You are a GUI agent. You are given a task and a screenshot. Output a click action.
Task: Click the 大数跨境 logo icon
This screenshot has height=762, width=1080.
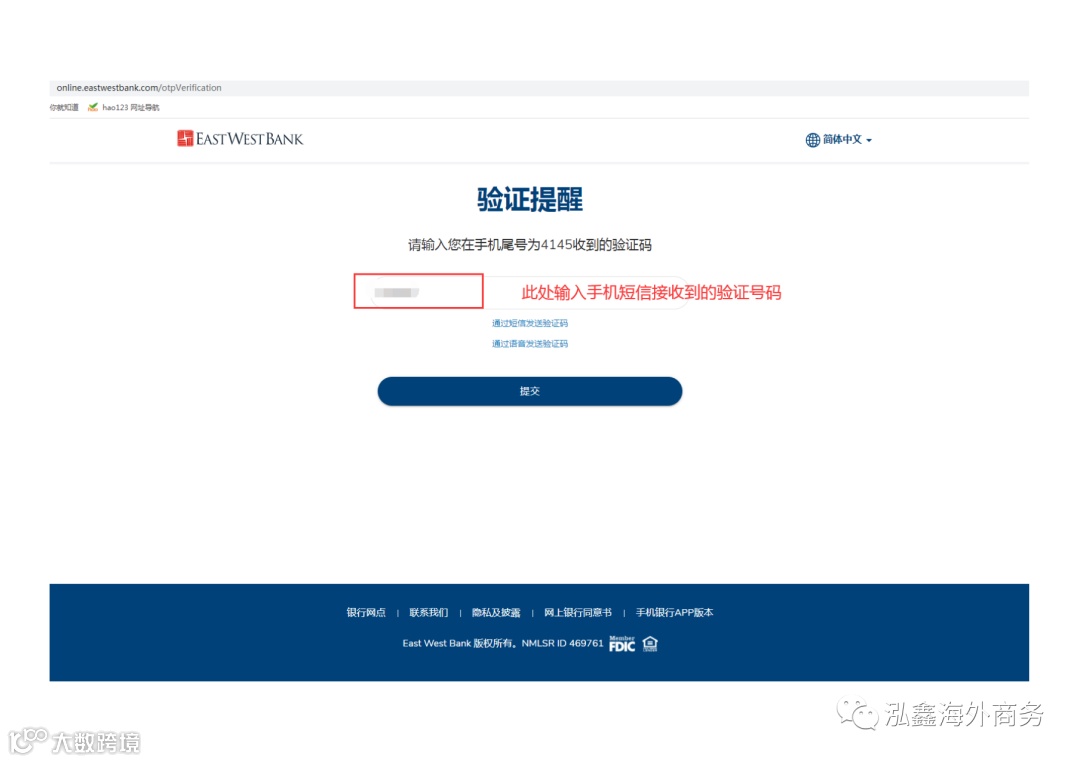coord(28,740)
